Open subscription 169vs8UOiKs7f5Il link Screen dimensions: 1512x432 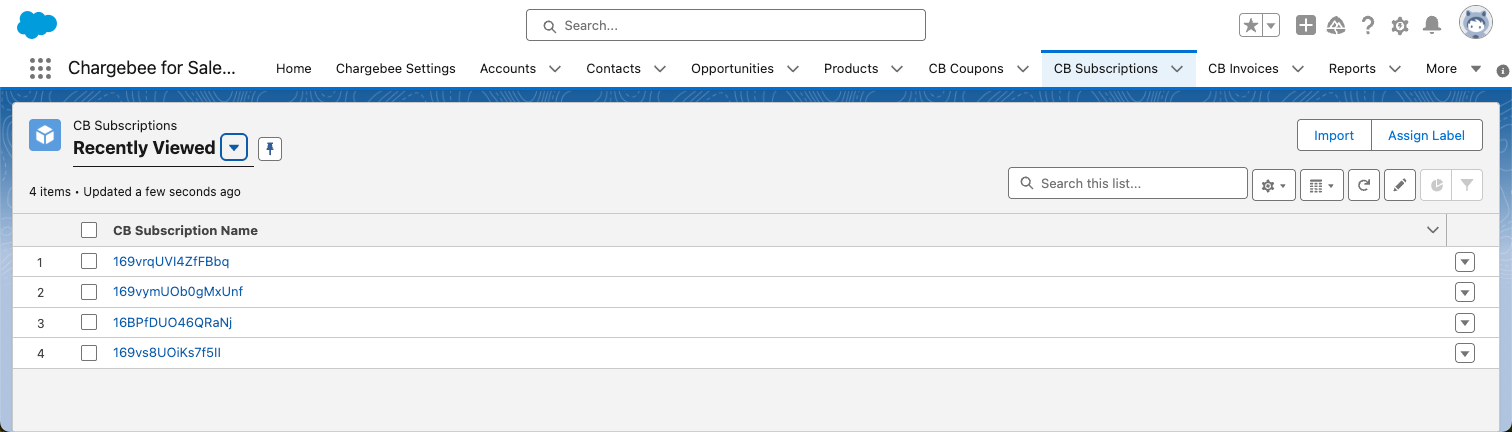click(x=167, y=353)
